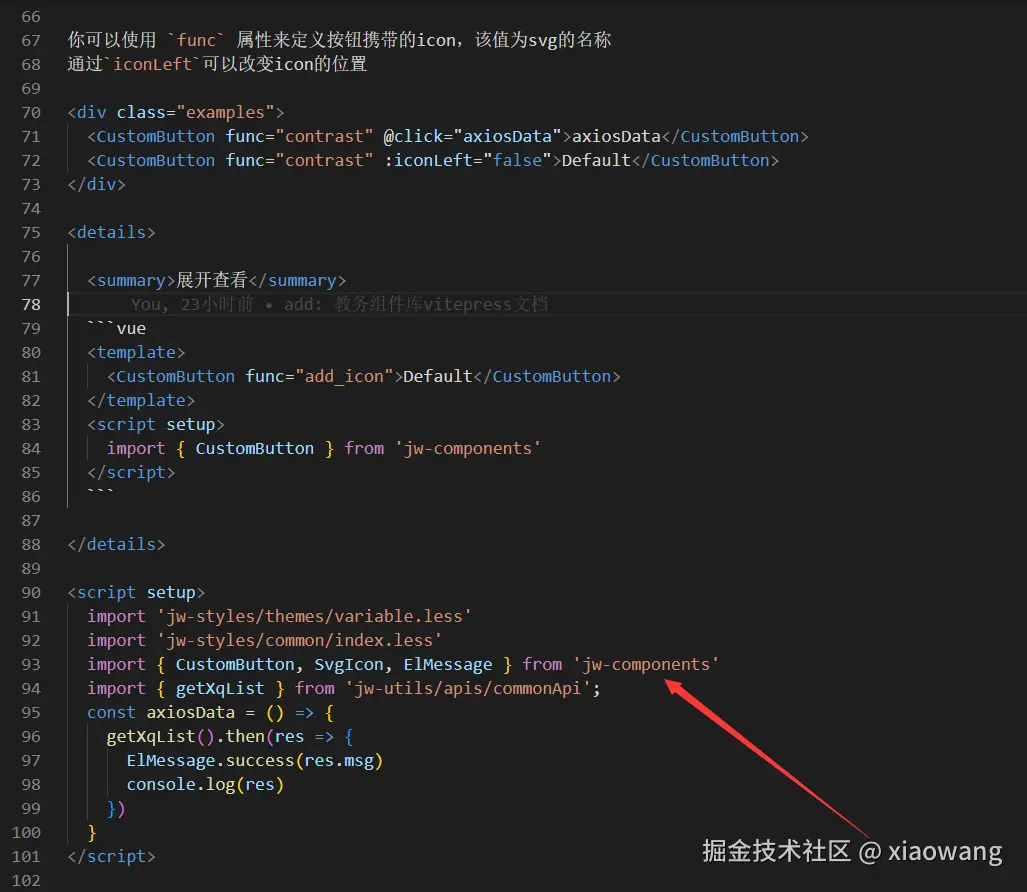This screenshot has width=1027, height=892.
Task: Click ElMessage in the line 93 import
Action: click(447, 665)
